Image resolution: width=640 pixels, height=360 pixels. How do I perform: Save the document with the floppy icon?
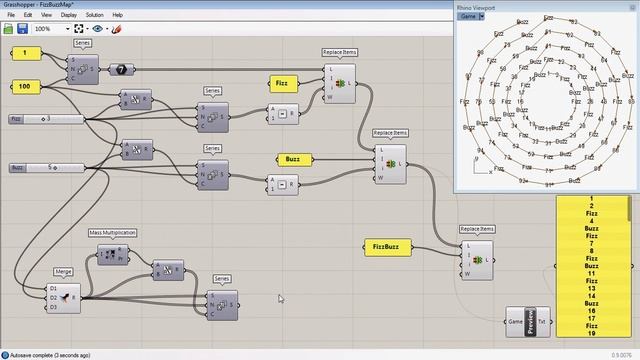pos(22,29)
